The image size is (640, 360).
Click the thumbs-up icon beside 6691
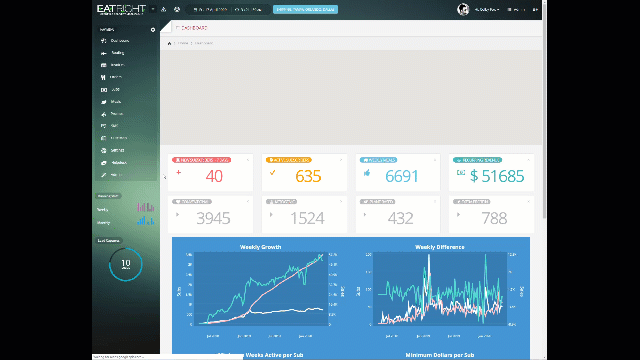point(367,173)
